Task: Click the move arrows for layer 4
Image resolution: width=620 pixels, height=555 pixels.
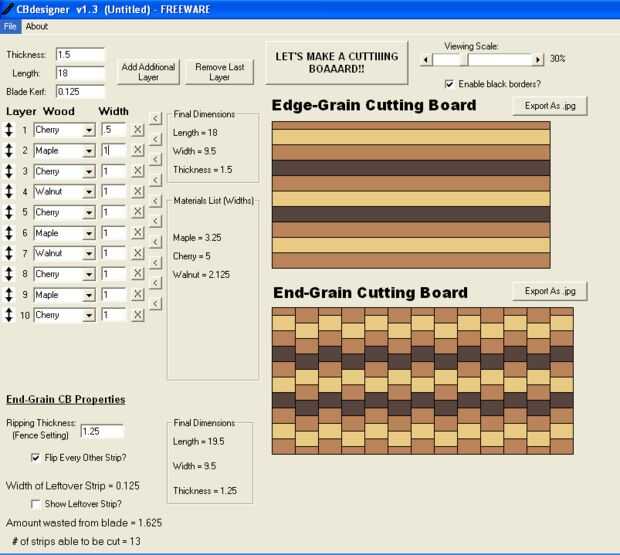Action: 9,192
